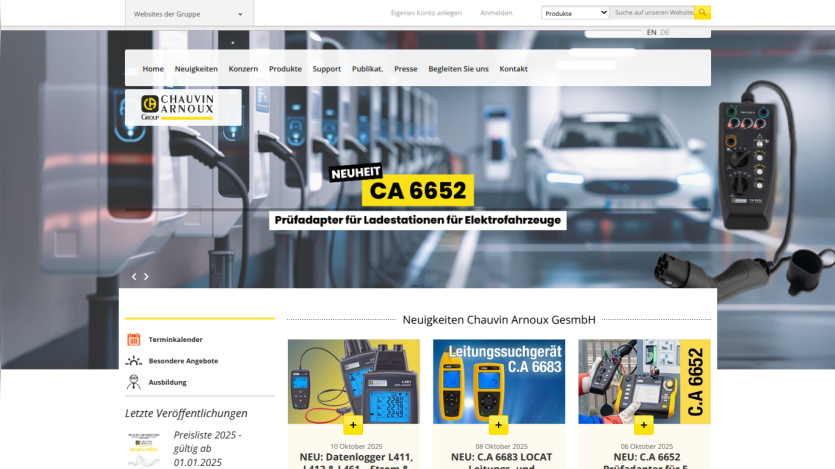Click Eigenes Konto anlegen link

(x=426, y=13)
